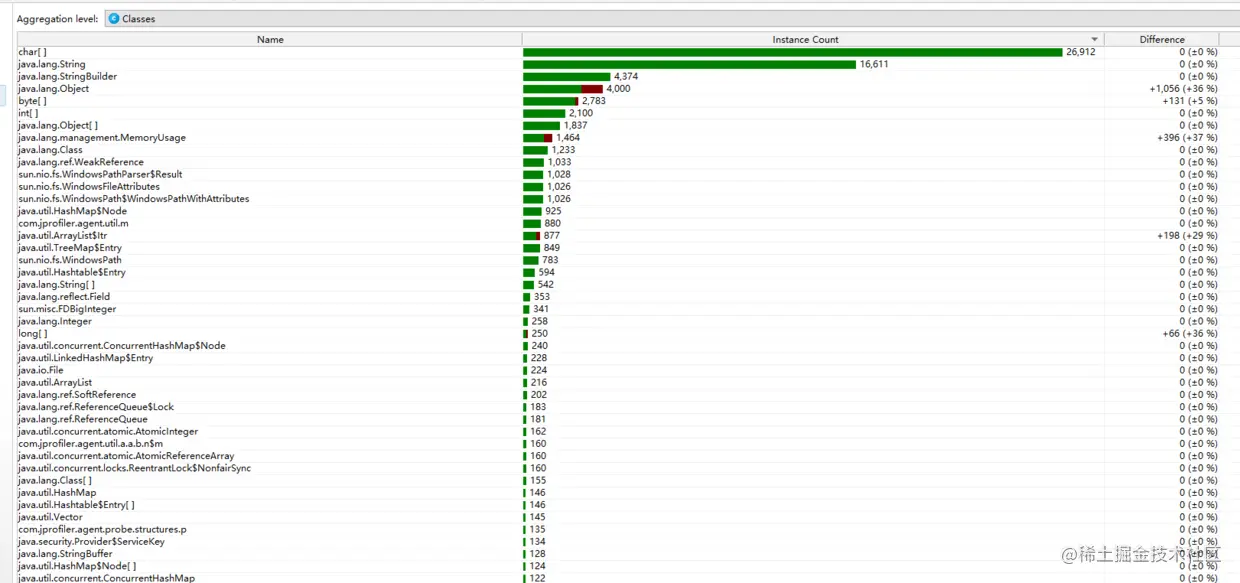Select sun.nio.fs.WindowsFileAttributes row
1240x583 pixels.
(618, 186)
